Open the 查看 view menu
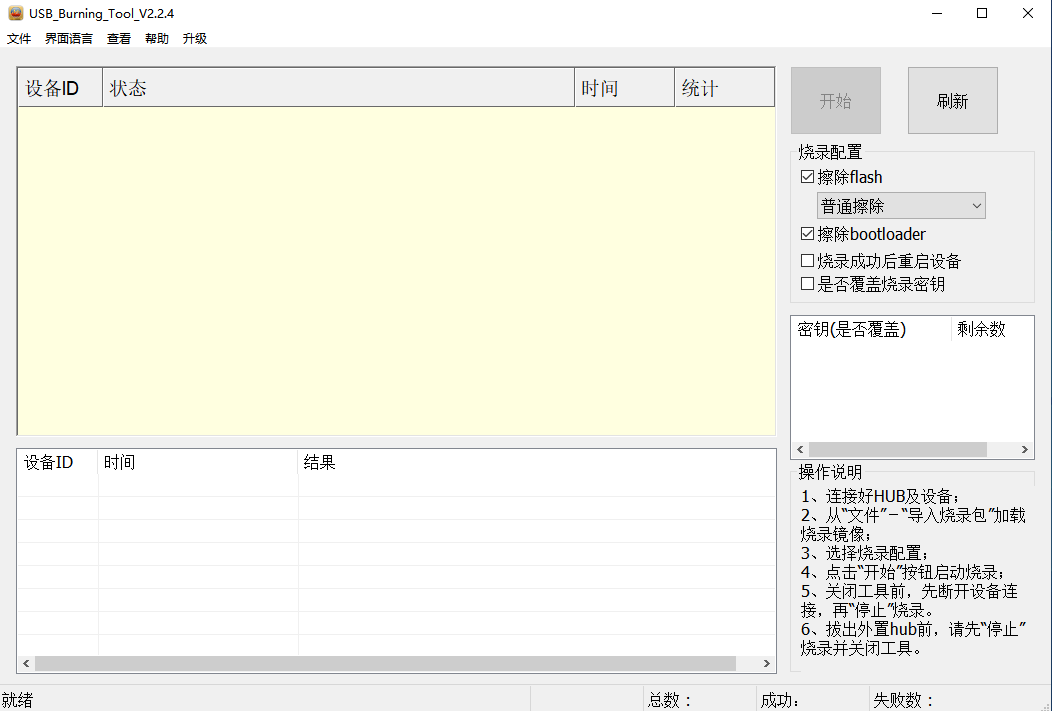The image size is (1052, 711). (118, 38)
